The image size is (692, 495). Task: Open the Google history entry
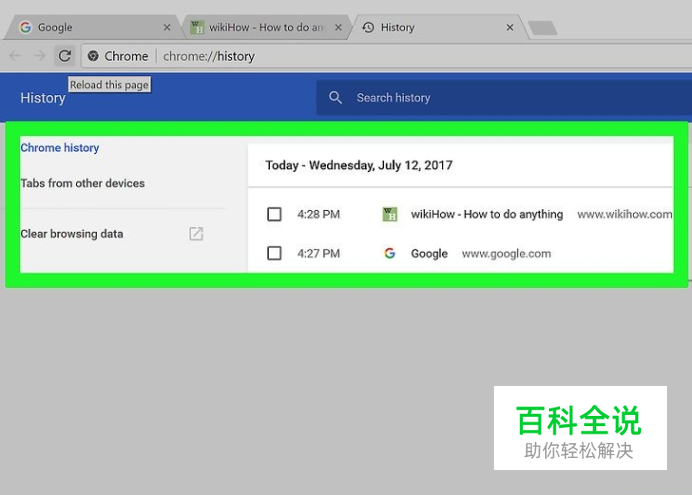point(429,254)
